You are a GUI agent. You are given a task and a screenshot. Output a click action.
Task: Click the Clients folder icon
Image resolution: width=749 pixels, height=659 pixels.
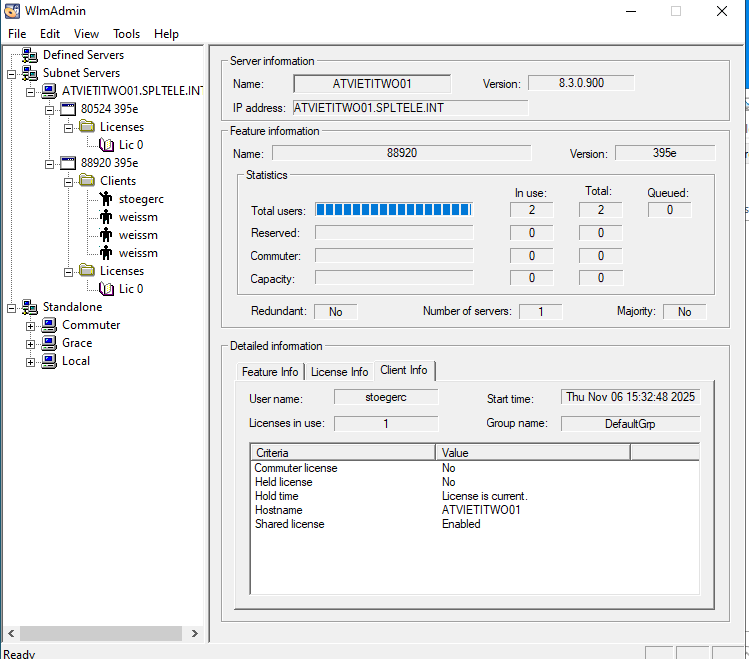pos(87,181)
